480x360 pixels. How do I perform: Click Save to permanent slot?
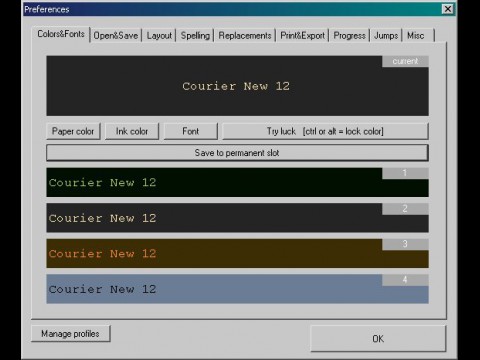[x=237, y=153]
